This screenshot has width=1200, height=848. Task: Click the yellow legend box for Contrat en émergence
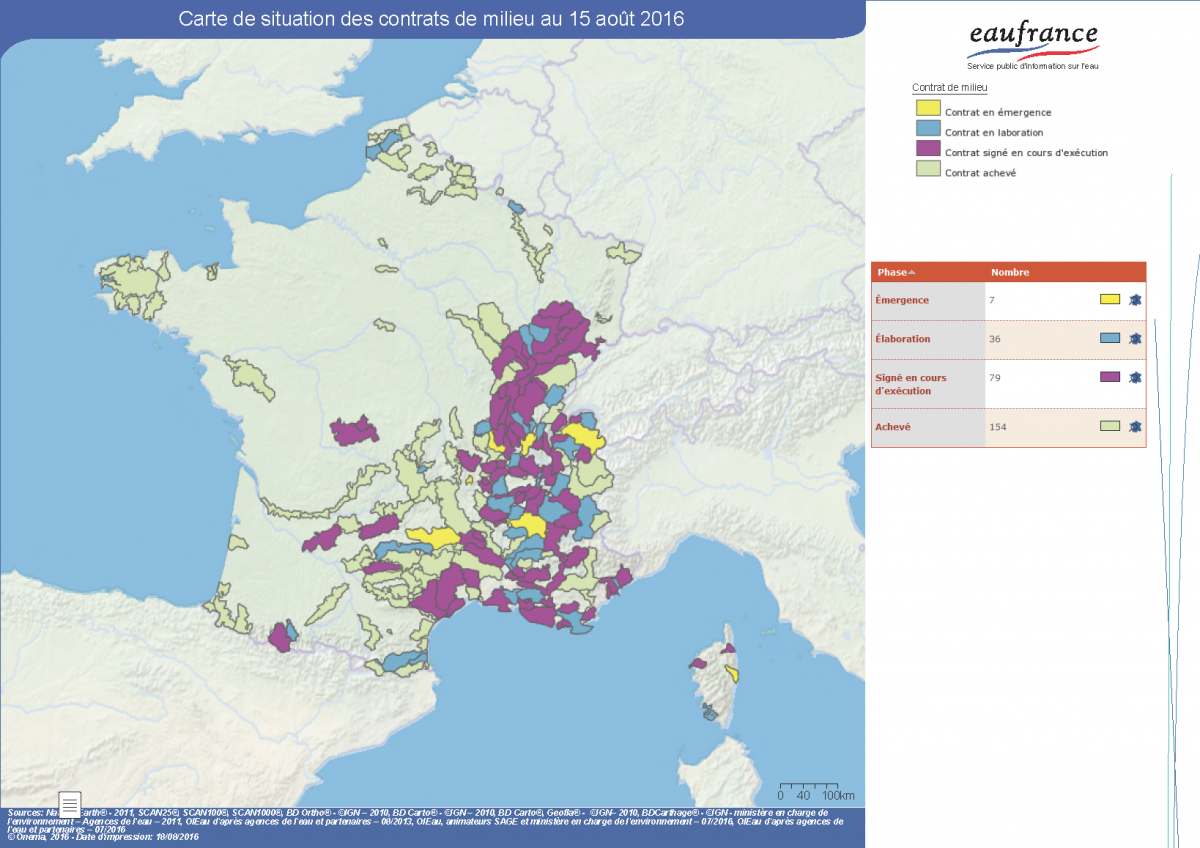coord(928,108)
